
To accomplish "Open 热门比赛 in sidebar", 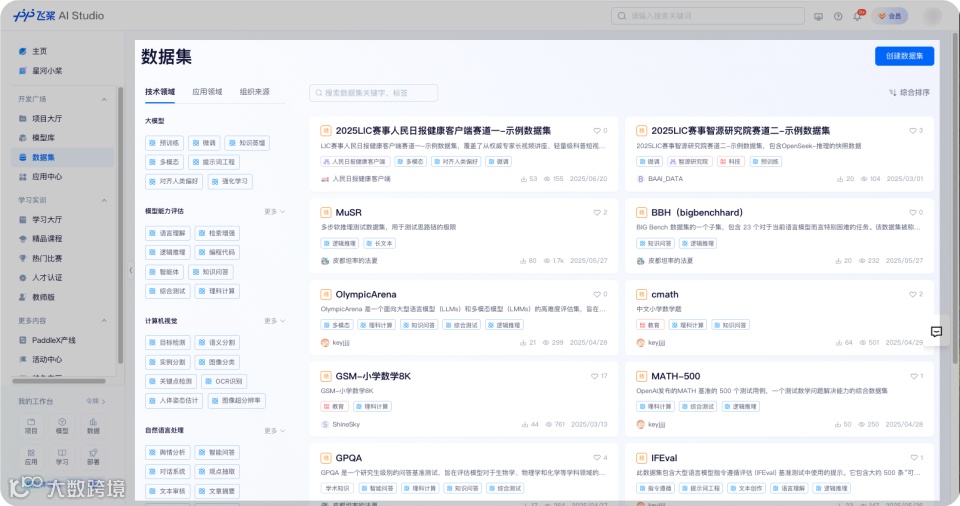I will pyautogui.click(x=40, y=259).
